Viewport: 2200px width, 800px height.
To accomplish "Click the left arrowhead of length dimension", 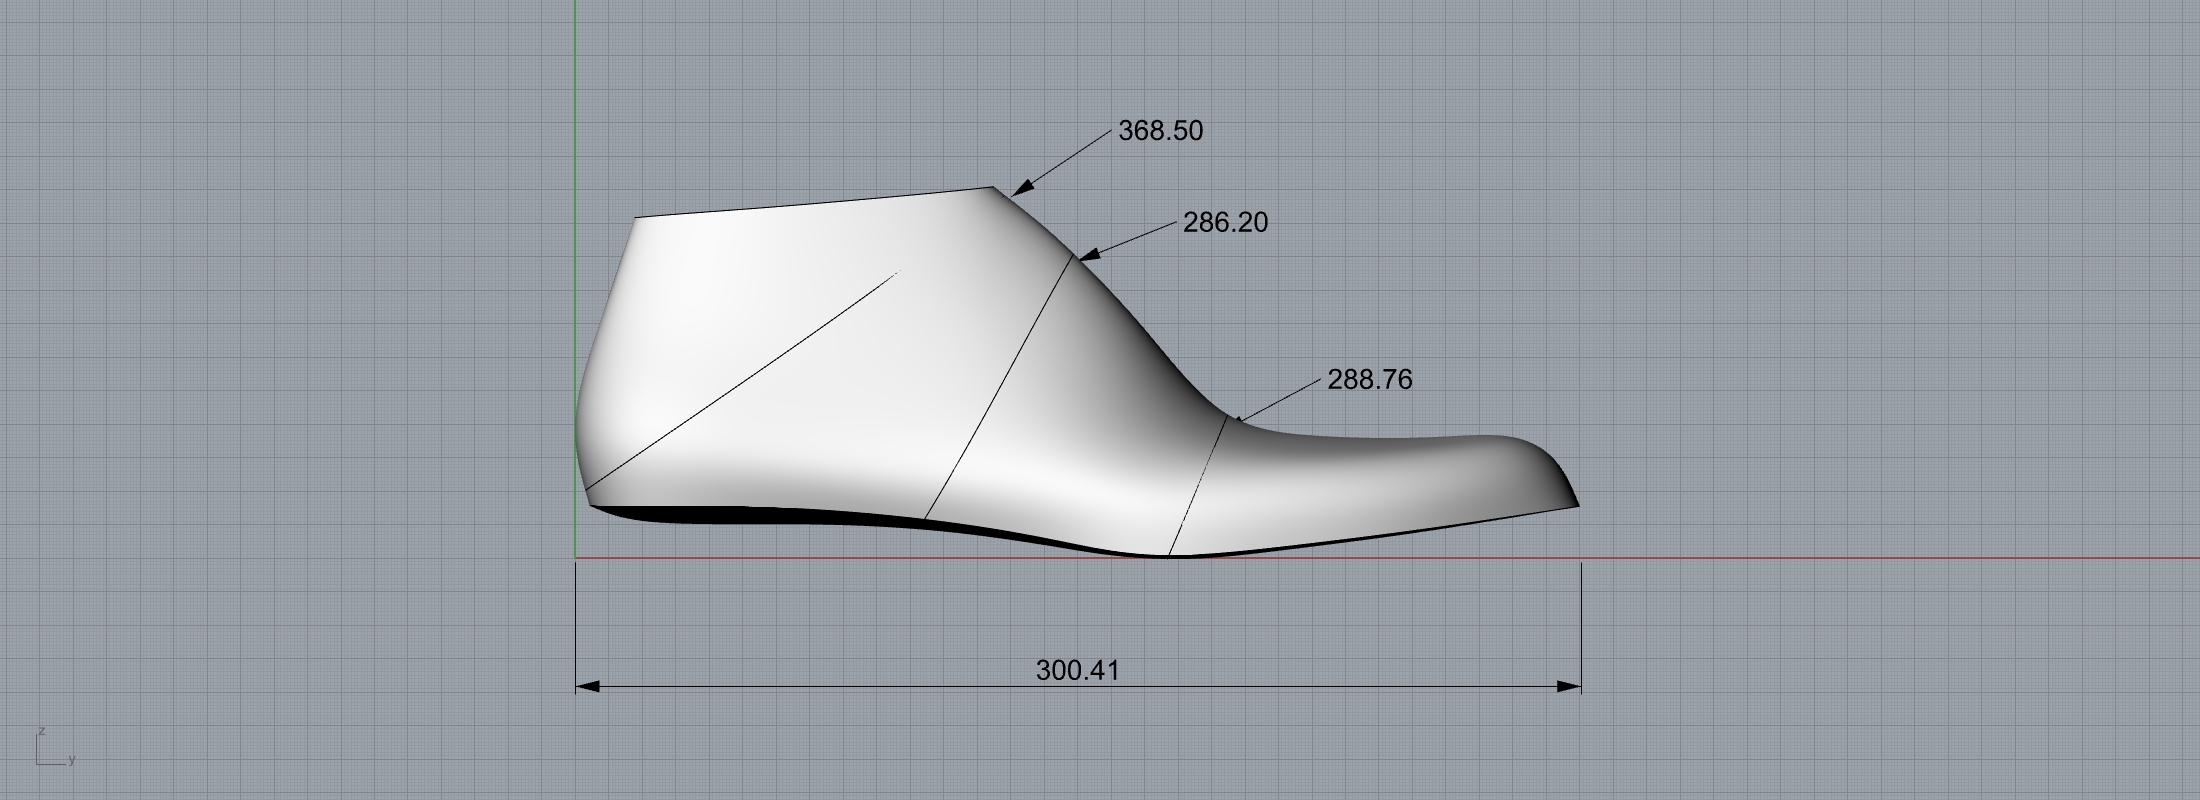I will pos(588,686).
